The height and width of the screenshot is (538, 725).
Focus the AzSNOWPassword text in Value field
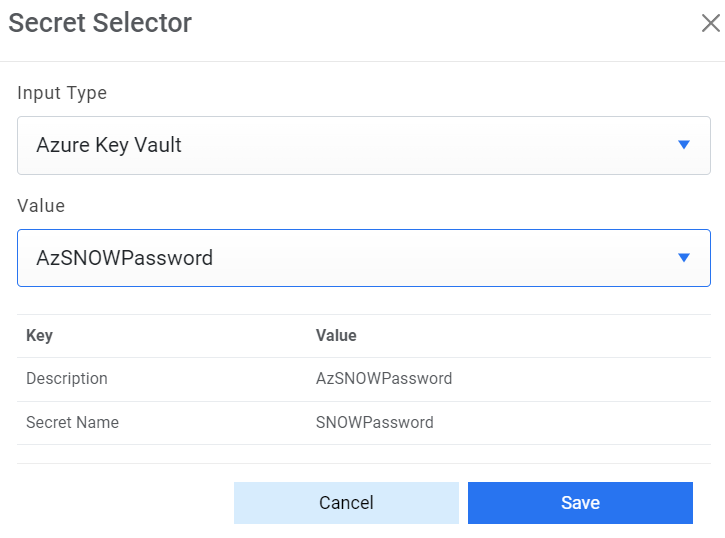pos(125,258)
